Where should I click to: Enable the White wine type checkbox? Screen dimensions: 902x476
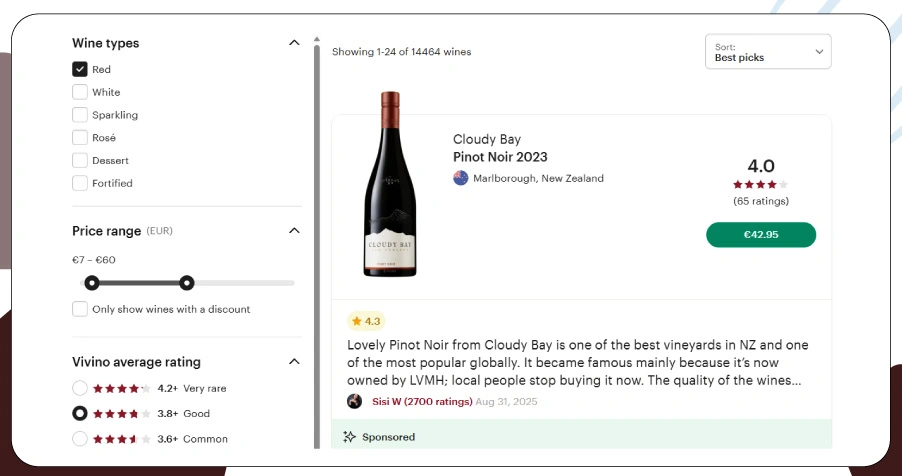tap(80, 92)
